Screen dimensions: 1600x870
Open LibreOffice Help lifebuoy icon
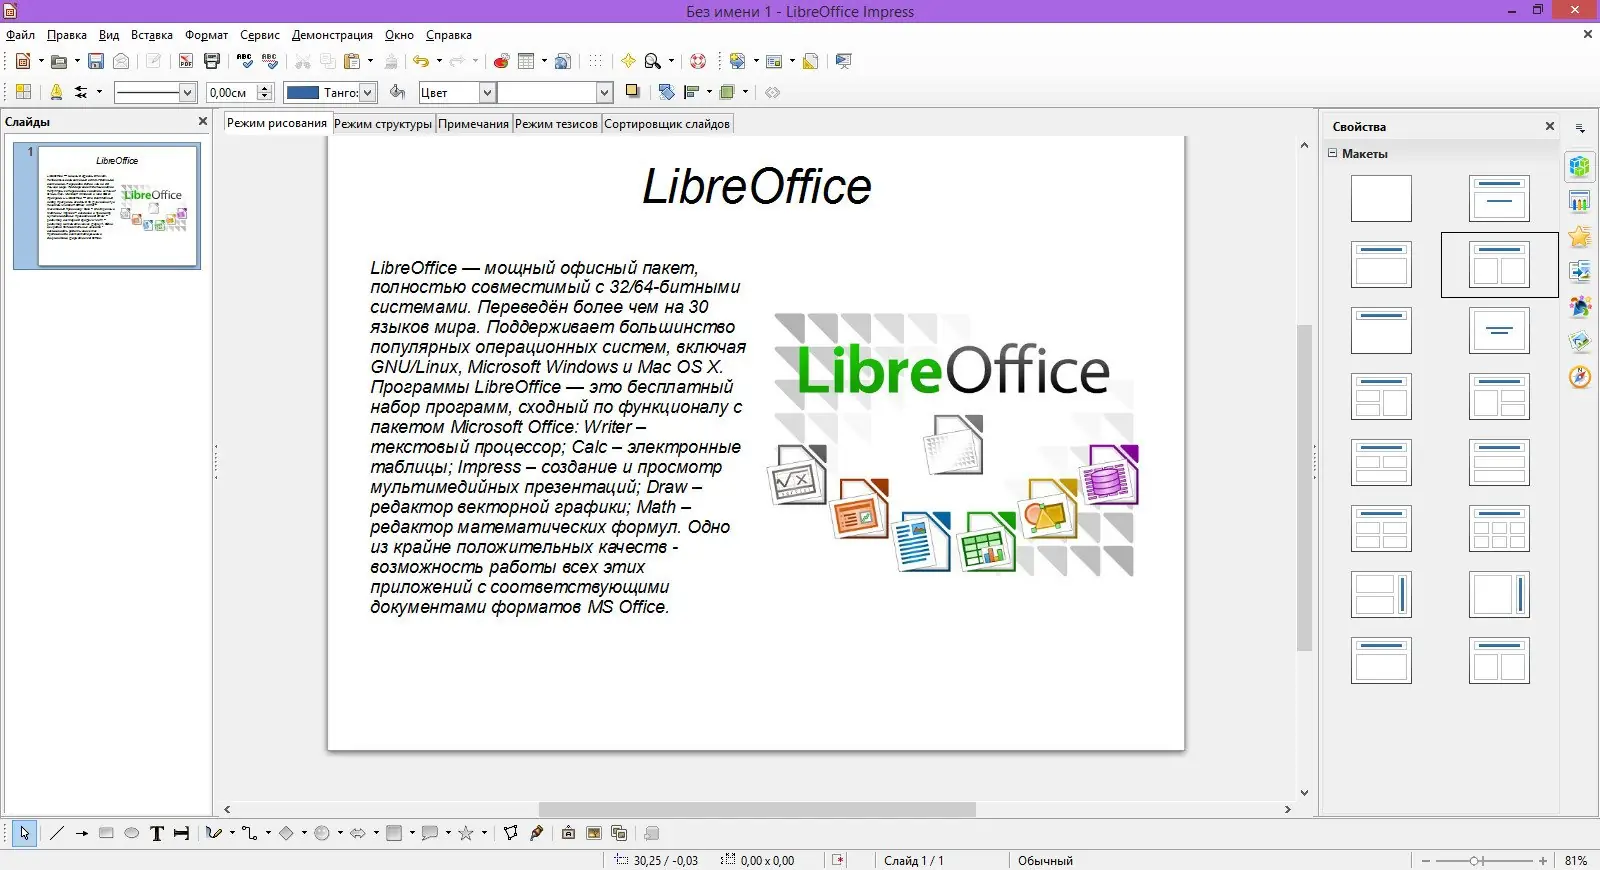698,61
